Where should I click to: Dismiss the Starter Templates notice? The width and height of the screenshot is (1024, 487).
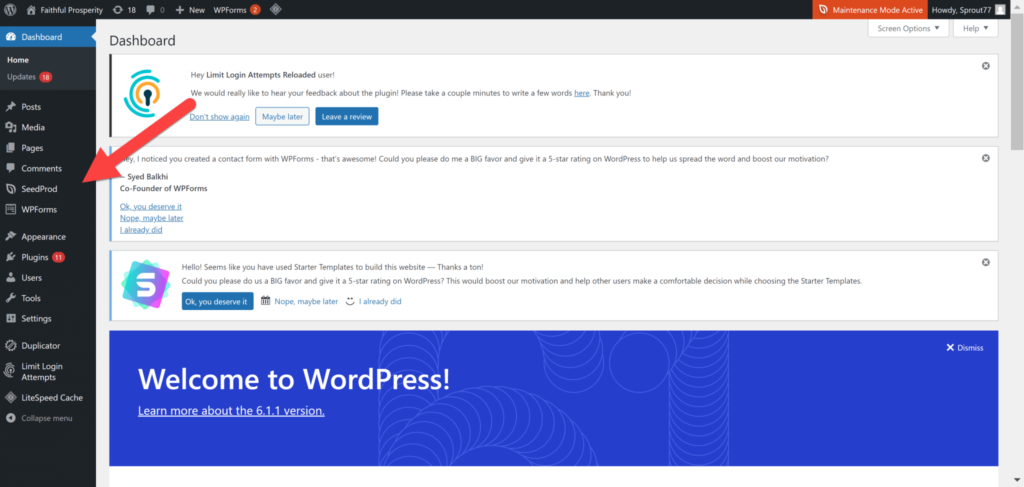[986, 262]
